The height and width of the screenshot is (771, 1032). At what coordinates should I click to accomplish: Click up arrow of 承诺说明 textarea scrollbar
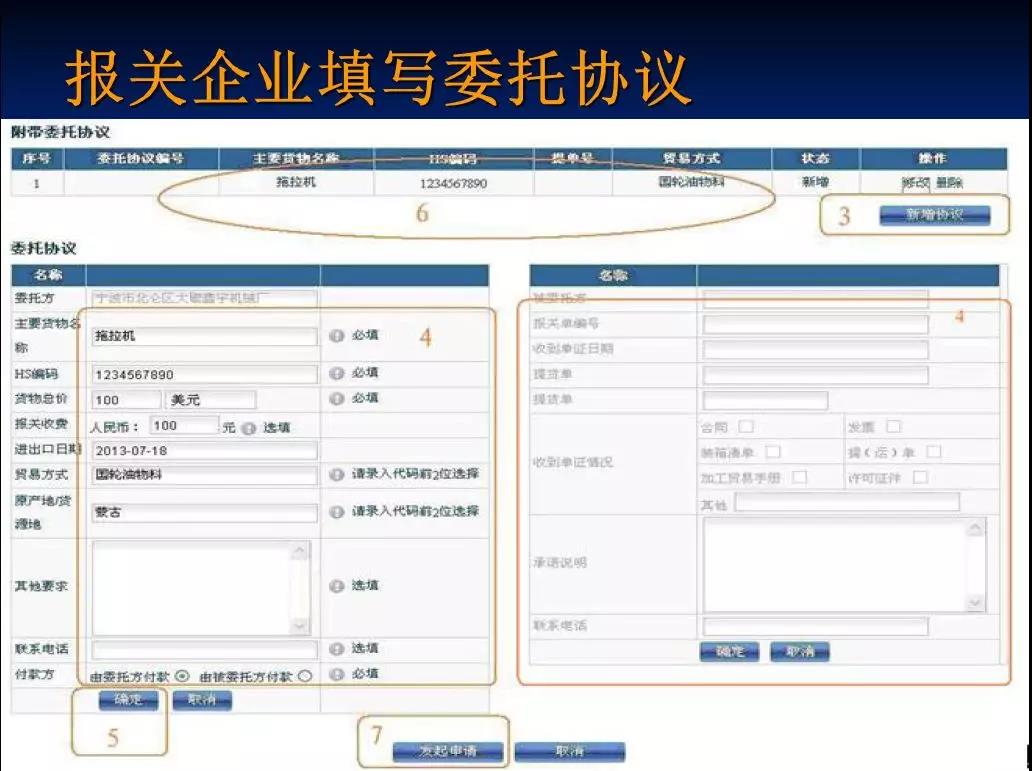pyautogui.click(x=975, y=528)
